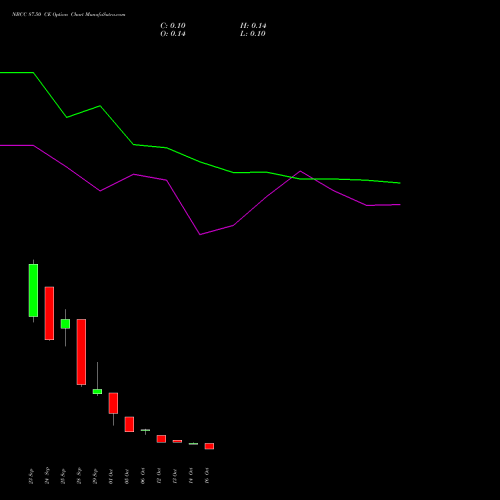The height and width of the screenshot is (500, 500).
Task: Select the open value "O: 0.14"
Action: pos(173,34)
